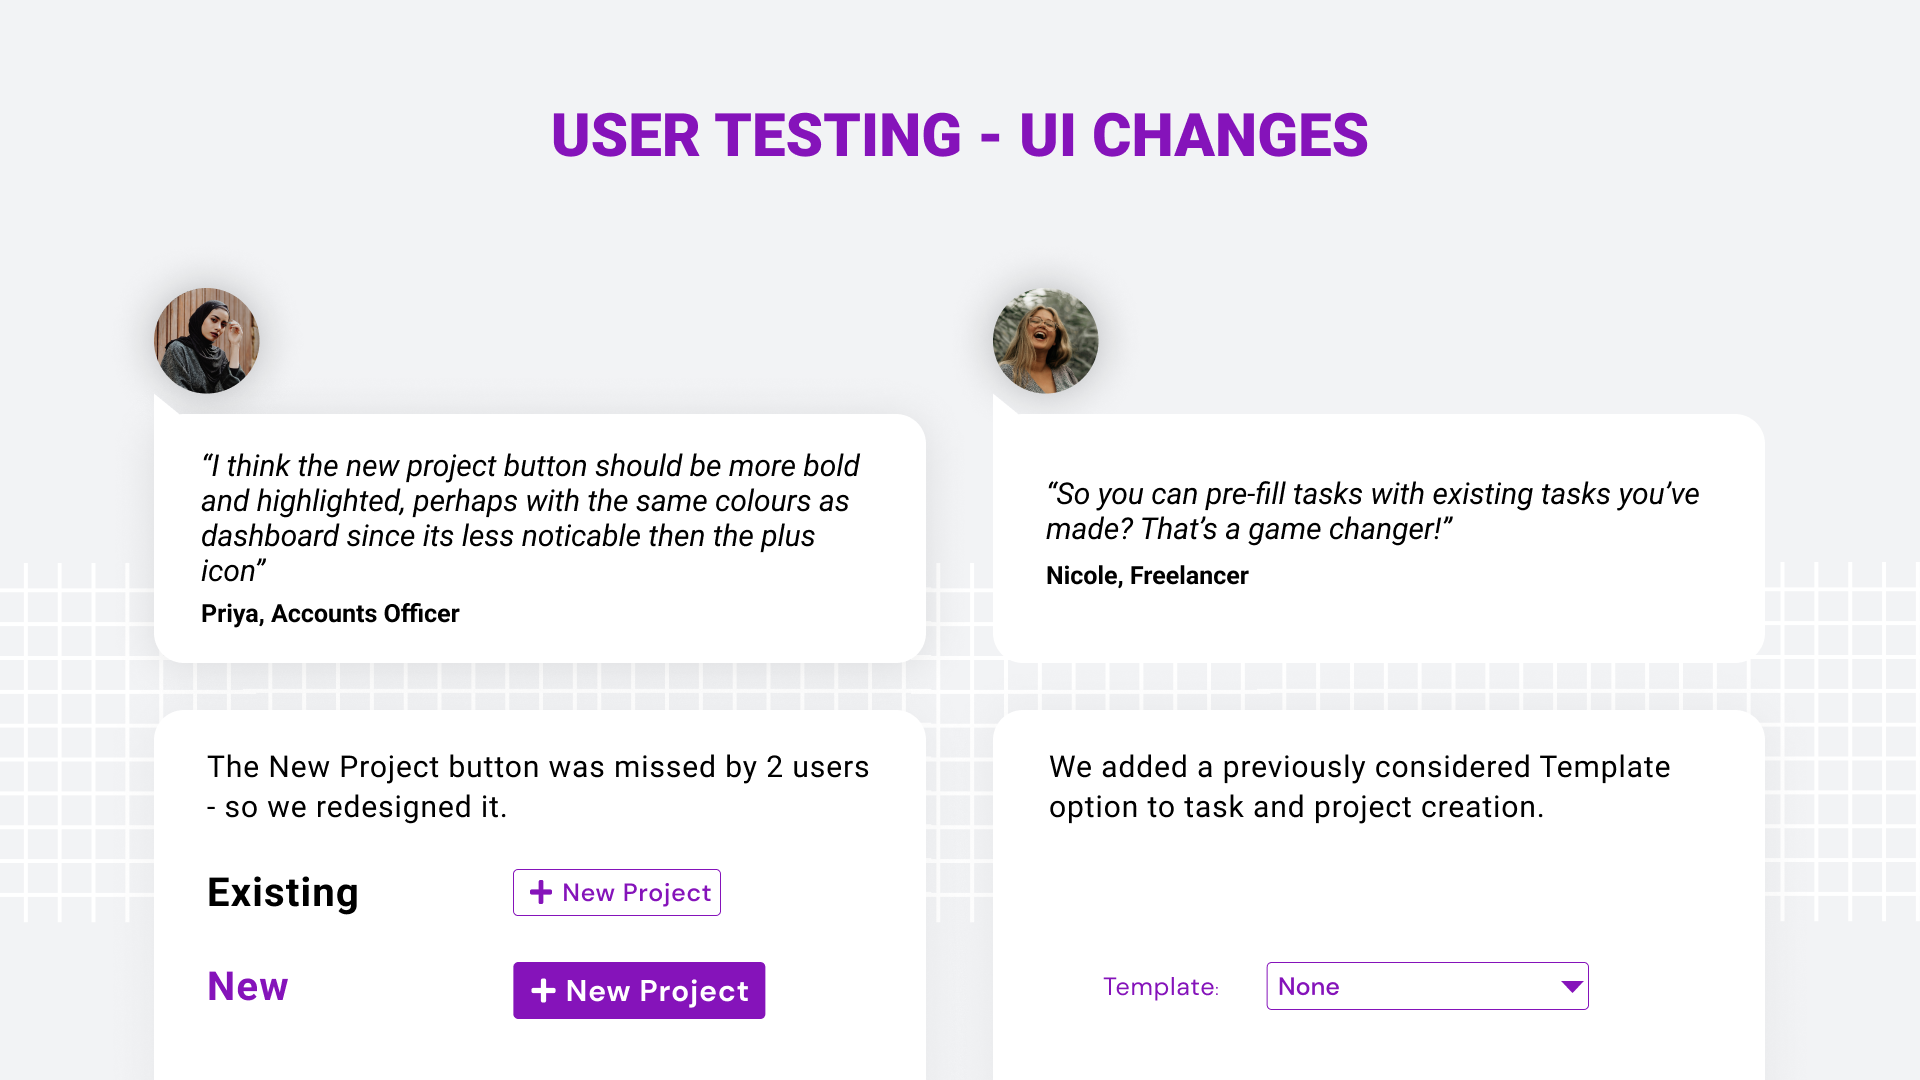The width and height of the screenshot is (1920, 1080).
Task: Open the Template dropdown showing None
Action: point(1410,986)
